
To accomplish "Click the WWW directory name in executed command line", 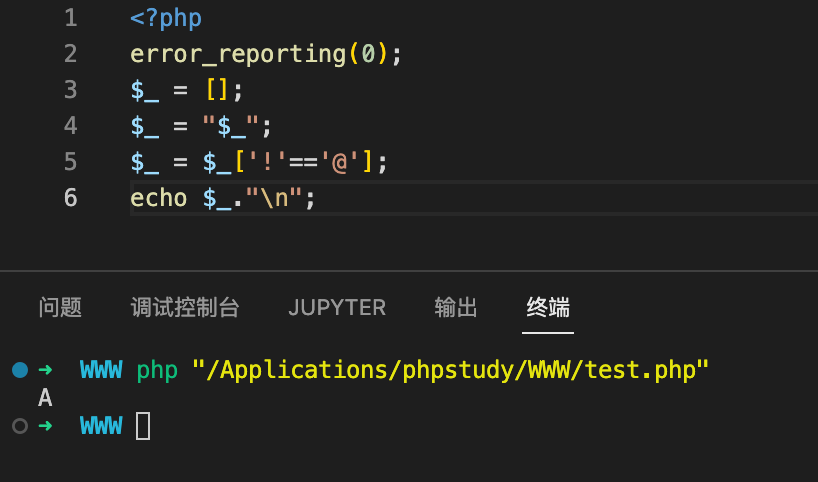I will 101,370.
